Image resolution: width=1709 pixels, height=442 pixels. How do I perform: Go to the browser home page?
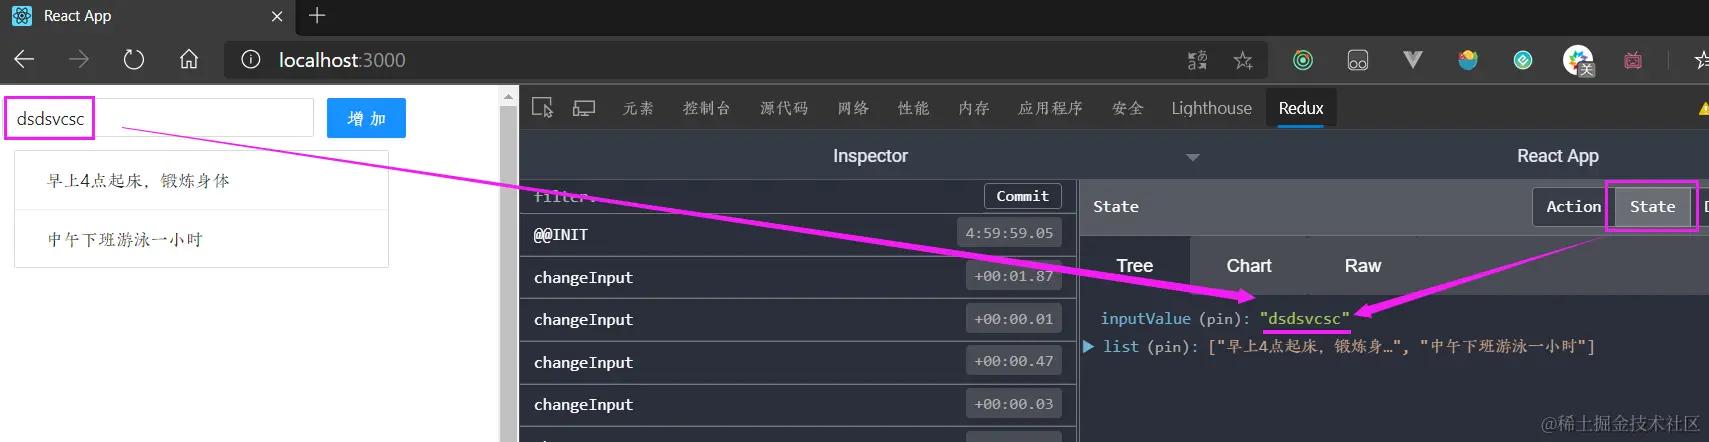pyautogui.click(x=189, y=60)
